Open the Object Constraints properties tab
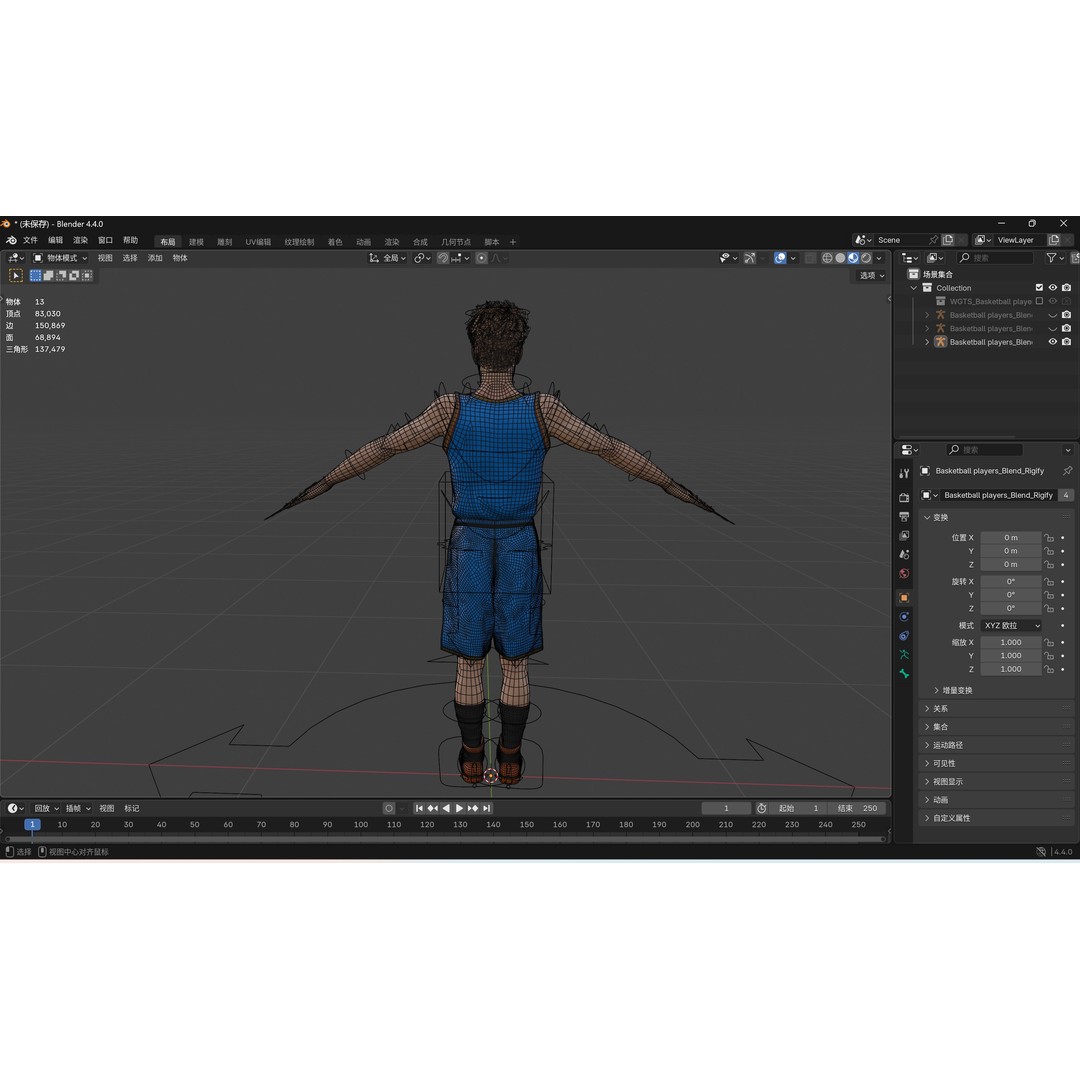This screenshot has width=1080, height=1080. pyautogui.click(x=904, y=636)
